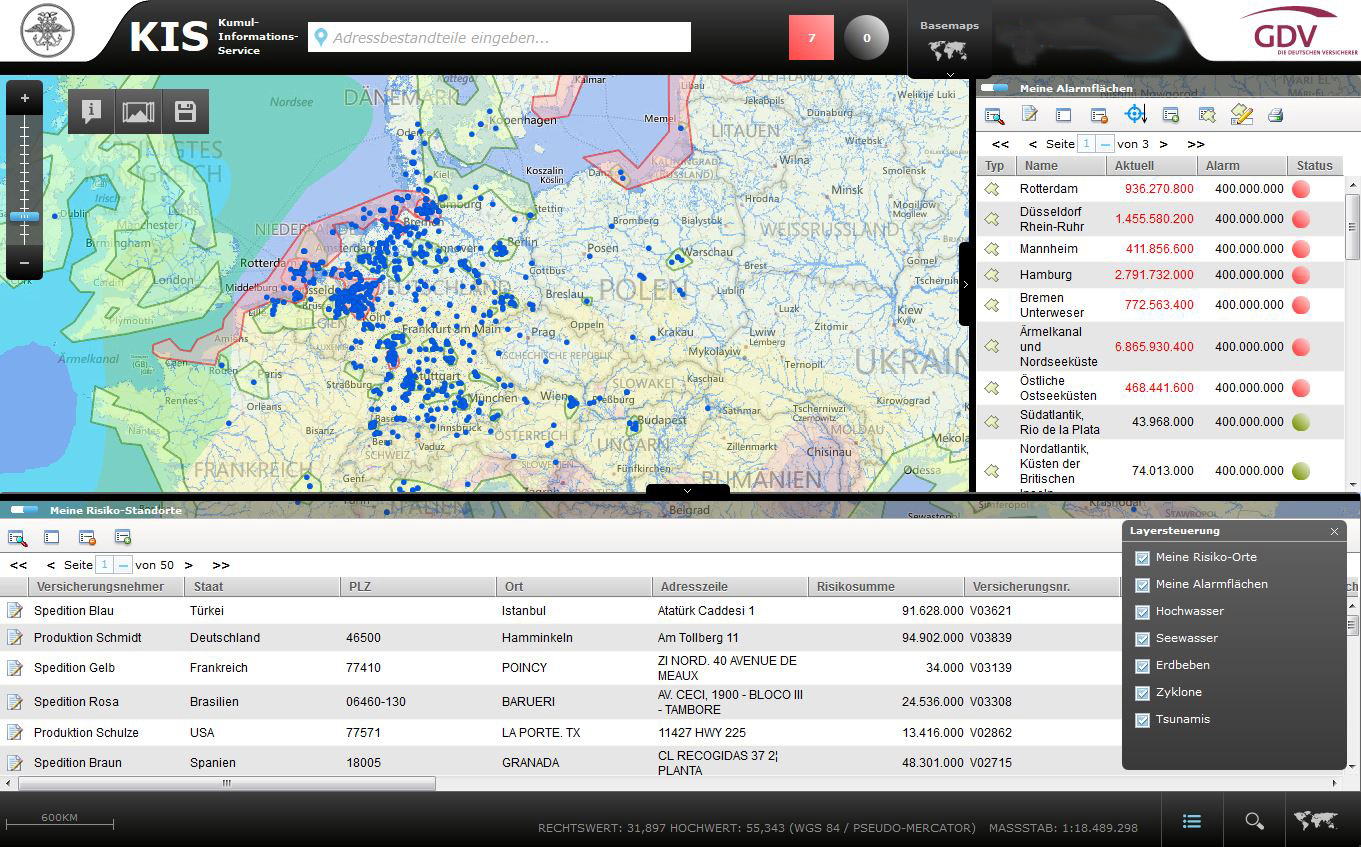
Task: Click the Seite number field in Alarmflächen pager
Action: [x=1086, y=144]
